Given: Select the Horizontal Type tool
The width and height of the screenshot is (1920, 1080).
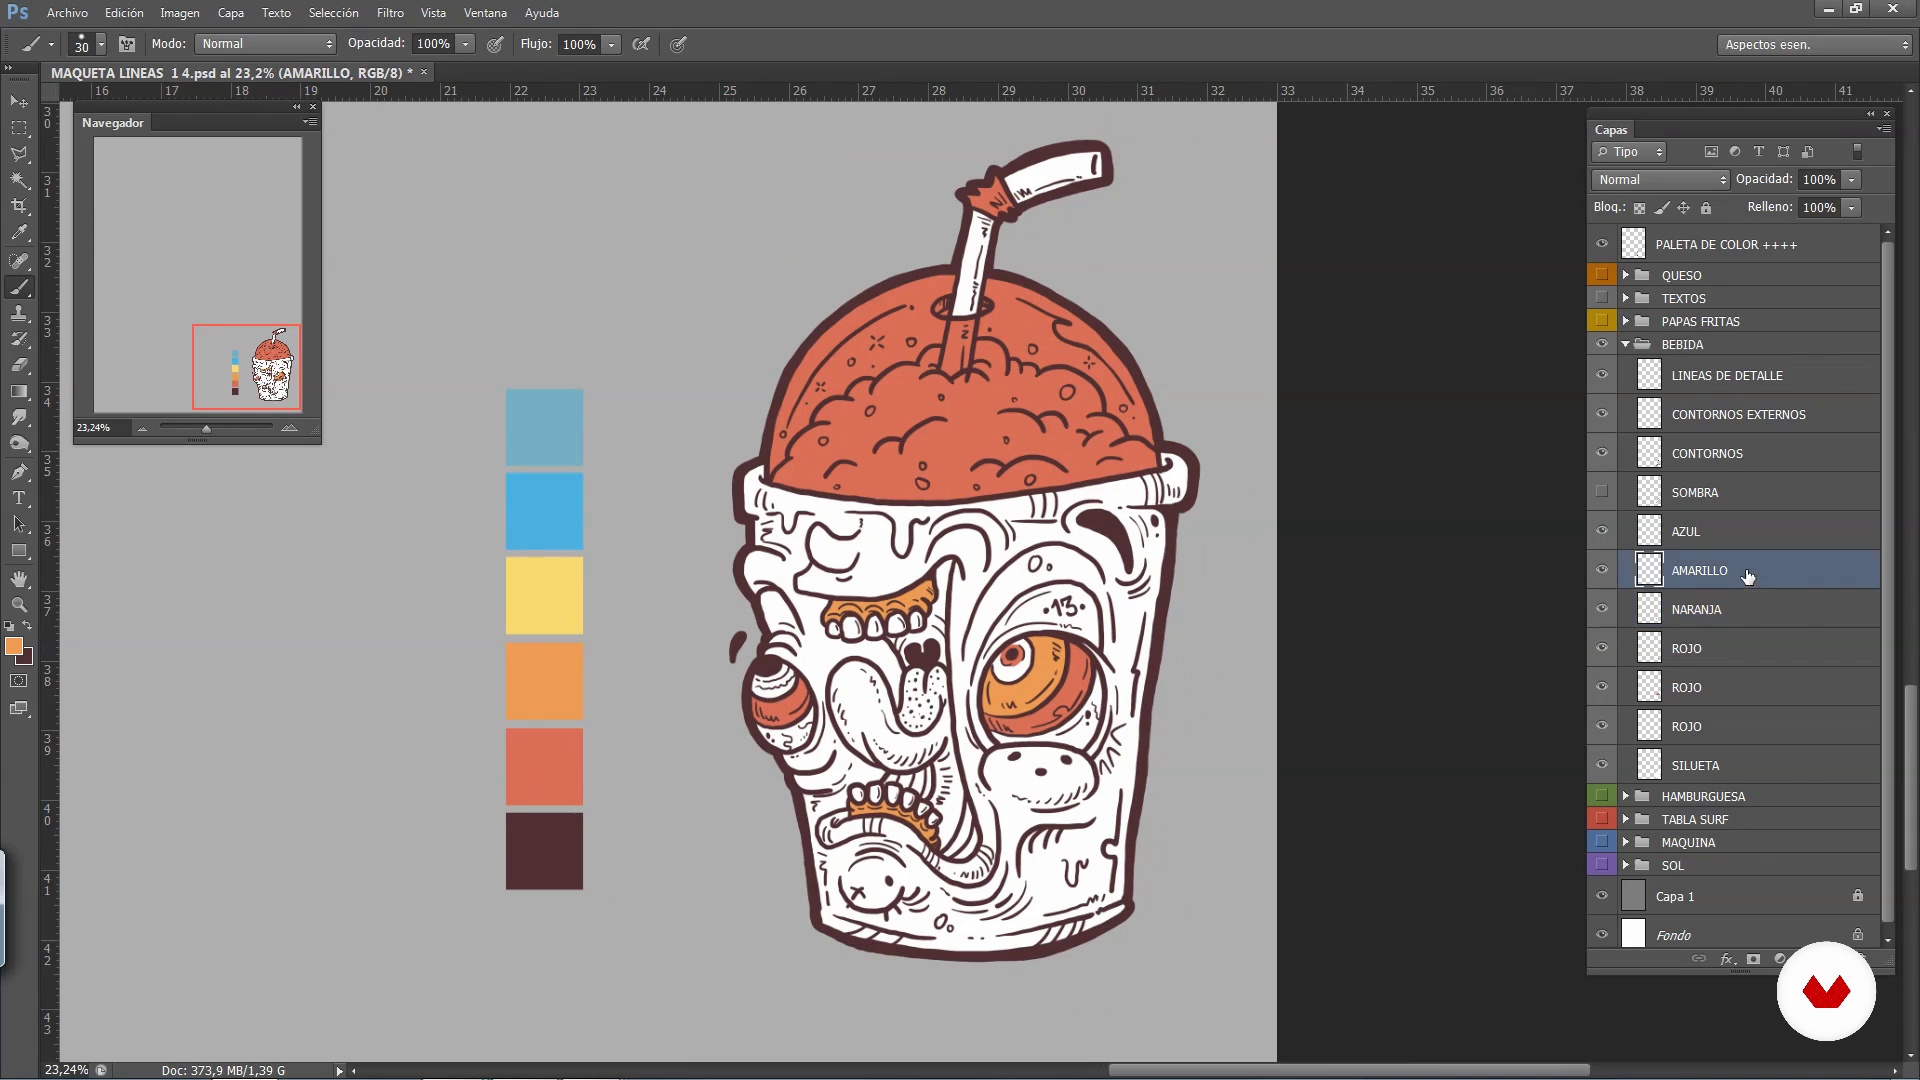Looking at the screenshot, I should click(x=19, y=497).
